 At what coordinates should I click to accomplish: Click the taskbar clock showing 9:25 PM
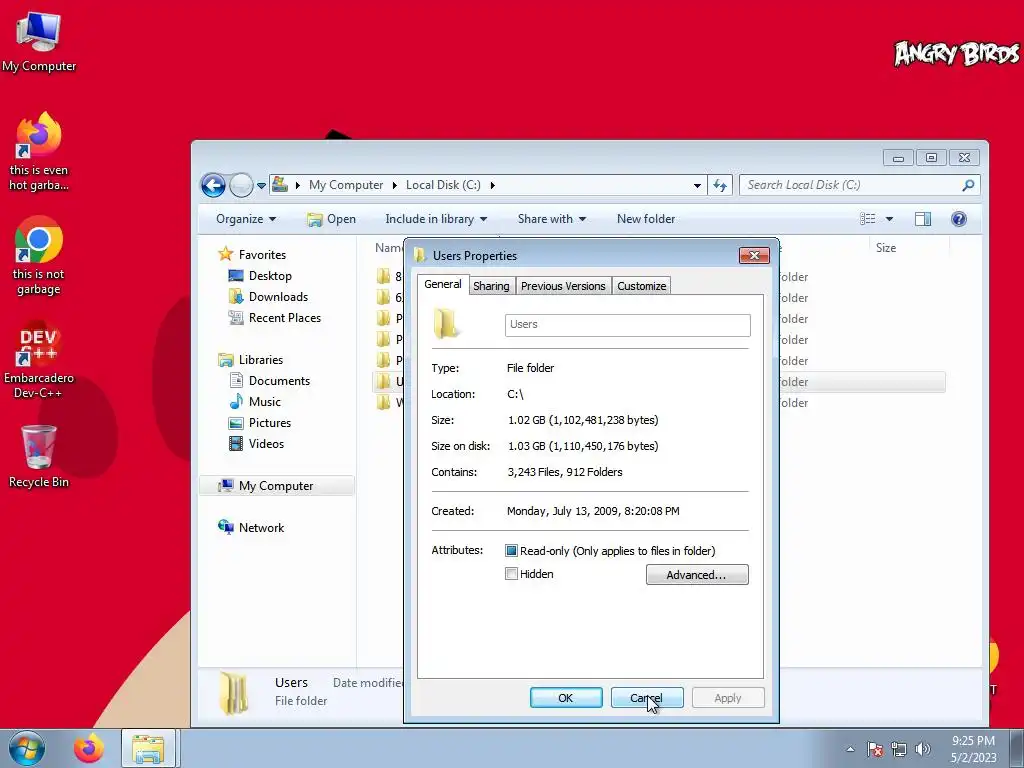click(973, 749)
